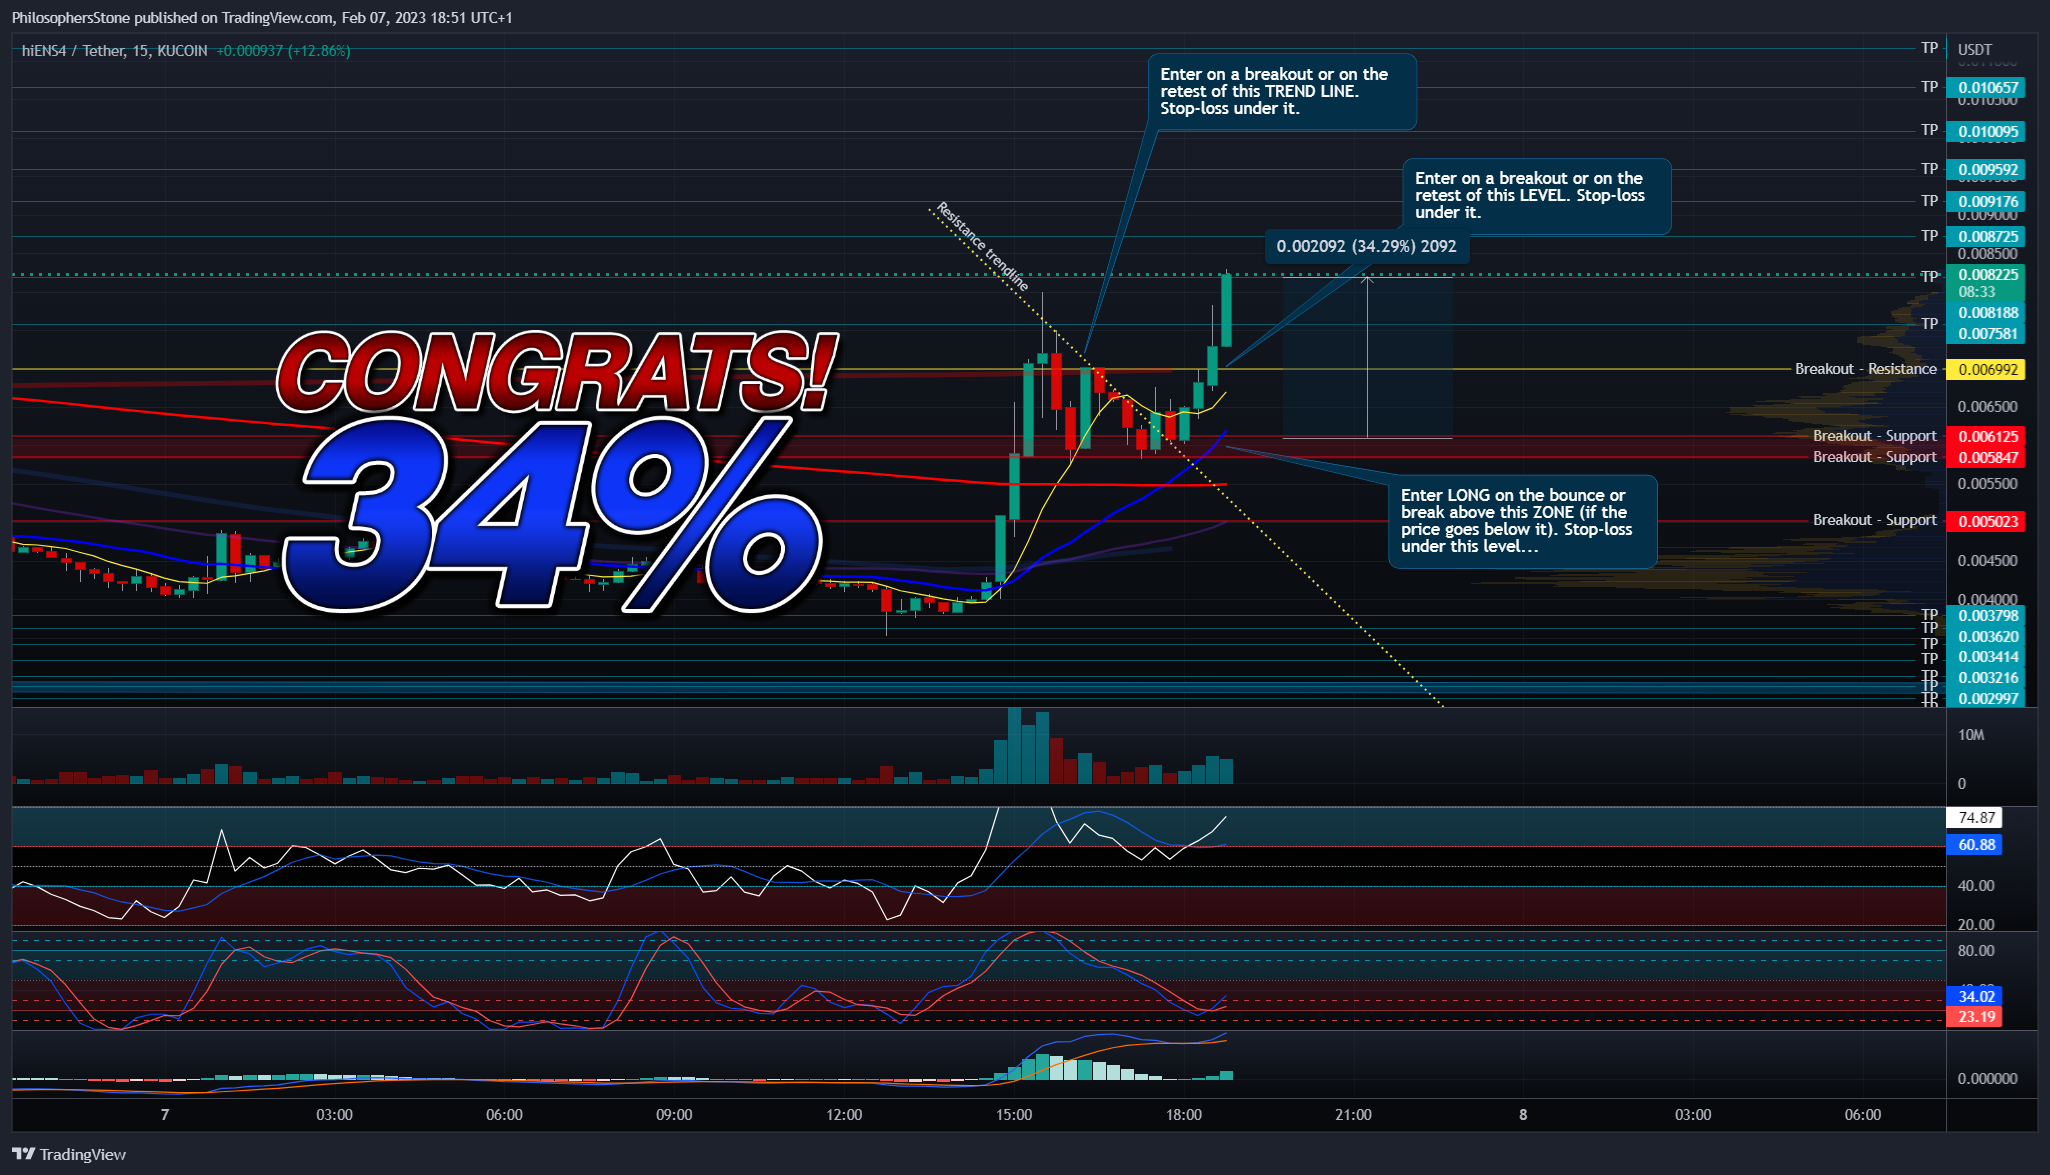Click the RSI value 74.87 tag

pos(1975,818)
